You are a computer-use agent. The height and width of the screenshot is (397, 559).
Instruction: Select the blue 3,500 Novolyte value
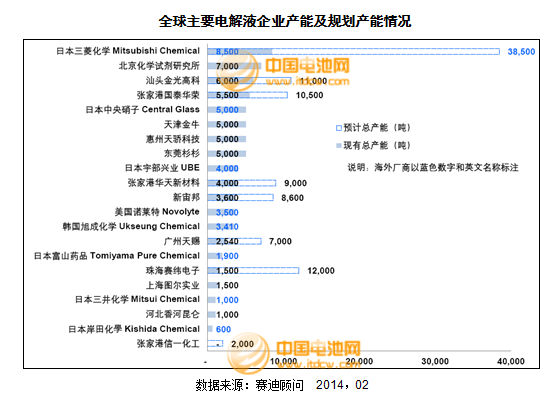point(227,212)
